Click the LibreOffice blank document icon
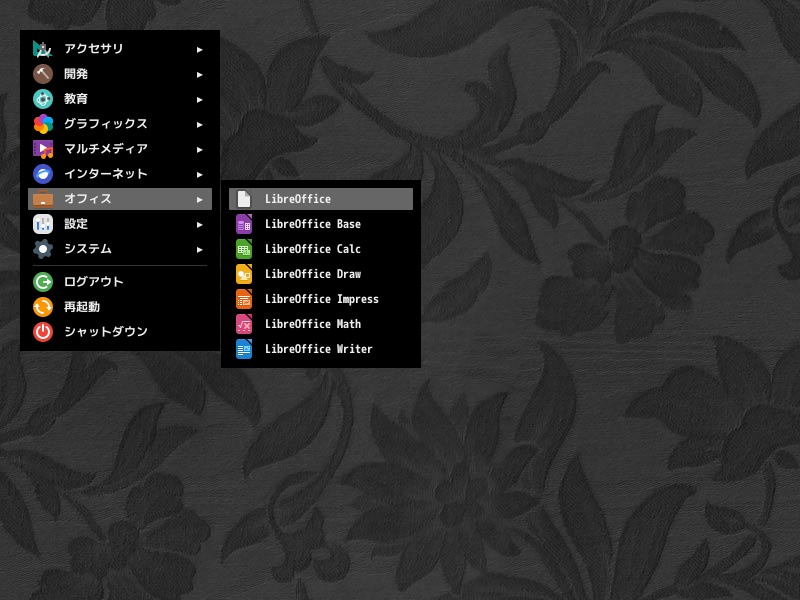This screenshot has width=800, height=600. point(244,199)
